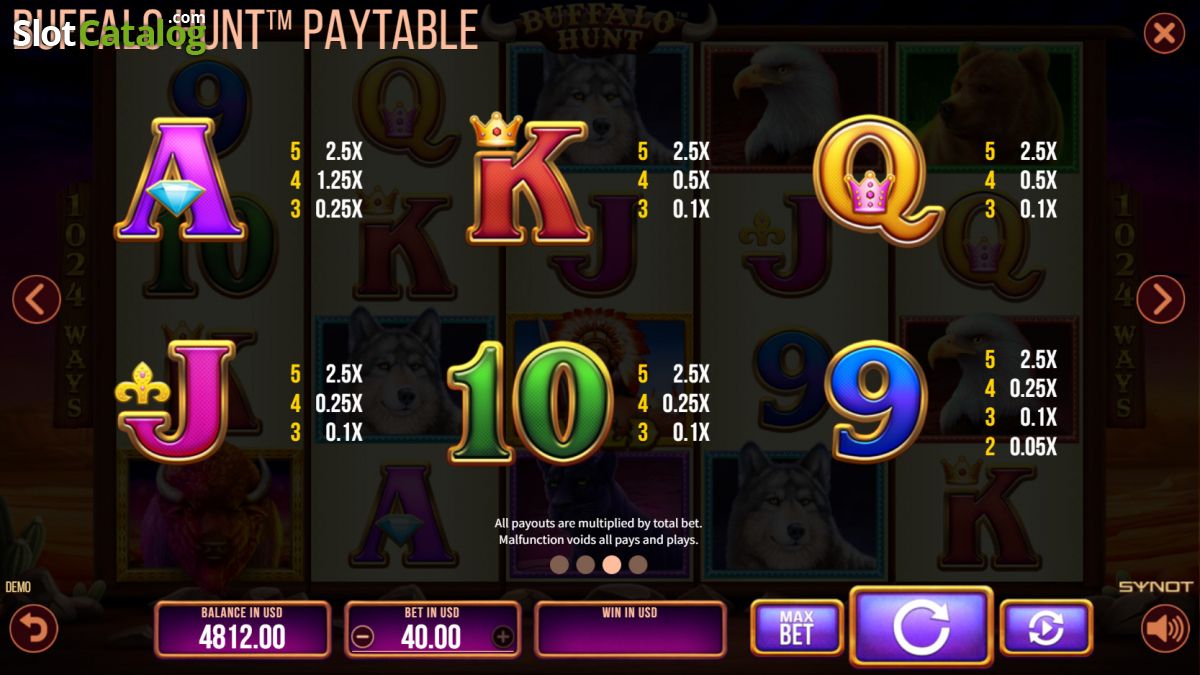Advance to the next paytable page arrow
The image size is (1200, 675).
(1161, 299)
